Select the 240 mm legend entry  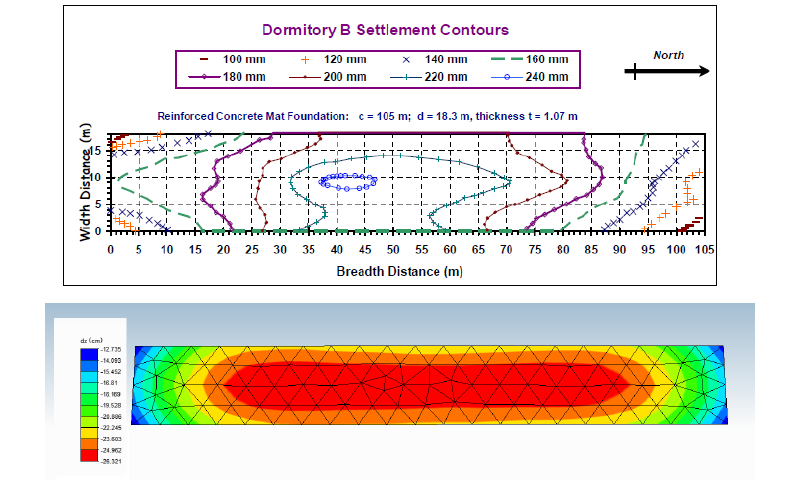pyautogui.click(x=530, y=77)
